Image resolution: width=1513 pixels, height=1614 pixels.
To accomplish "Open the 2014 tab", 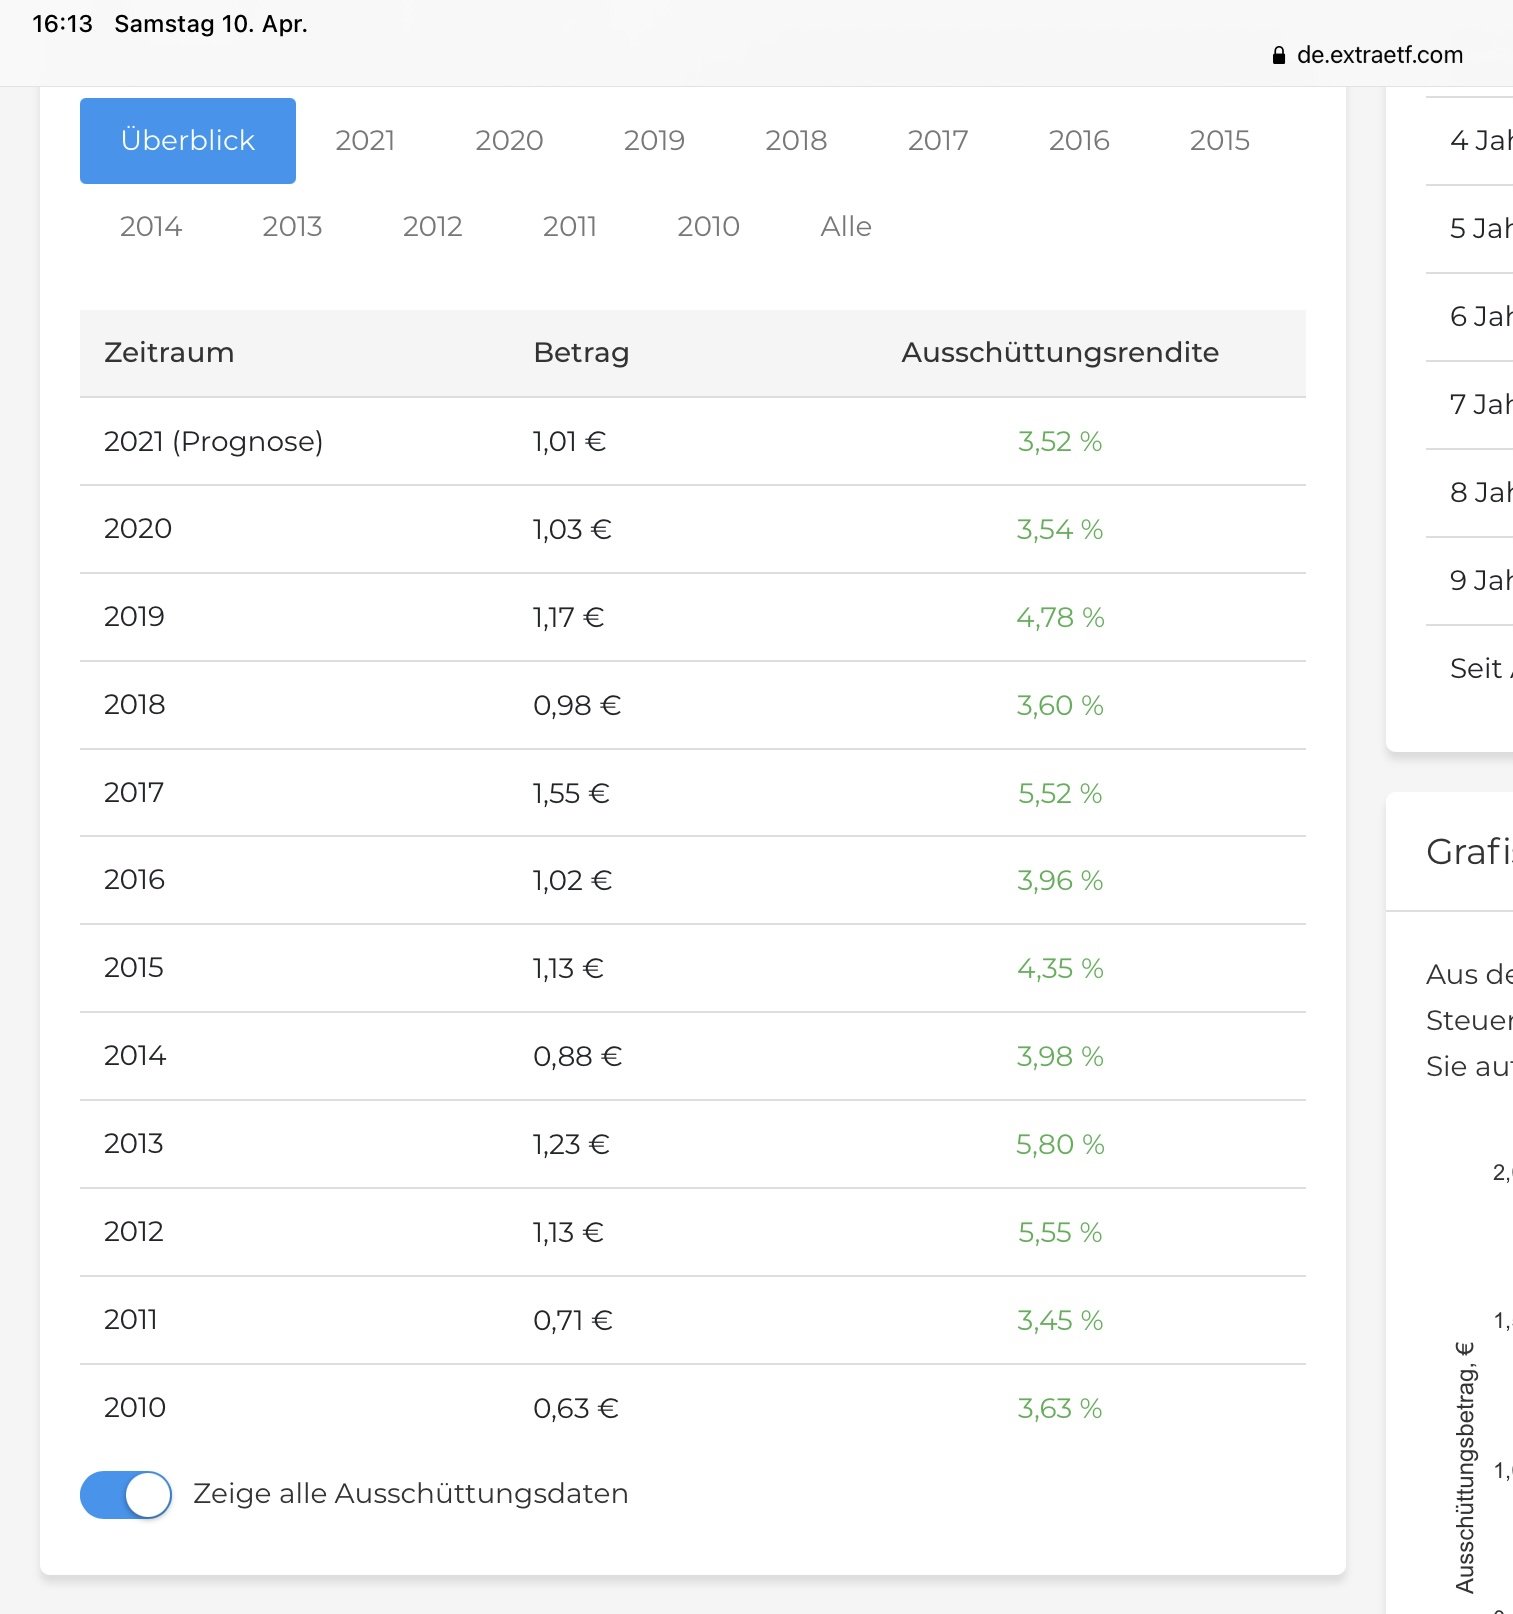I will 151,227.
